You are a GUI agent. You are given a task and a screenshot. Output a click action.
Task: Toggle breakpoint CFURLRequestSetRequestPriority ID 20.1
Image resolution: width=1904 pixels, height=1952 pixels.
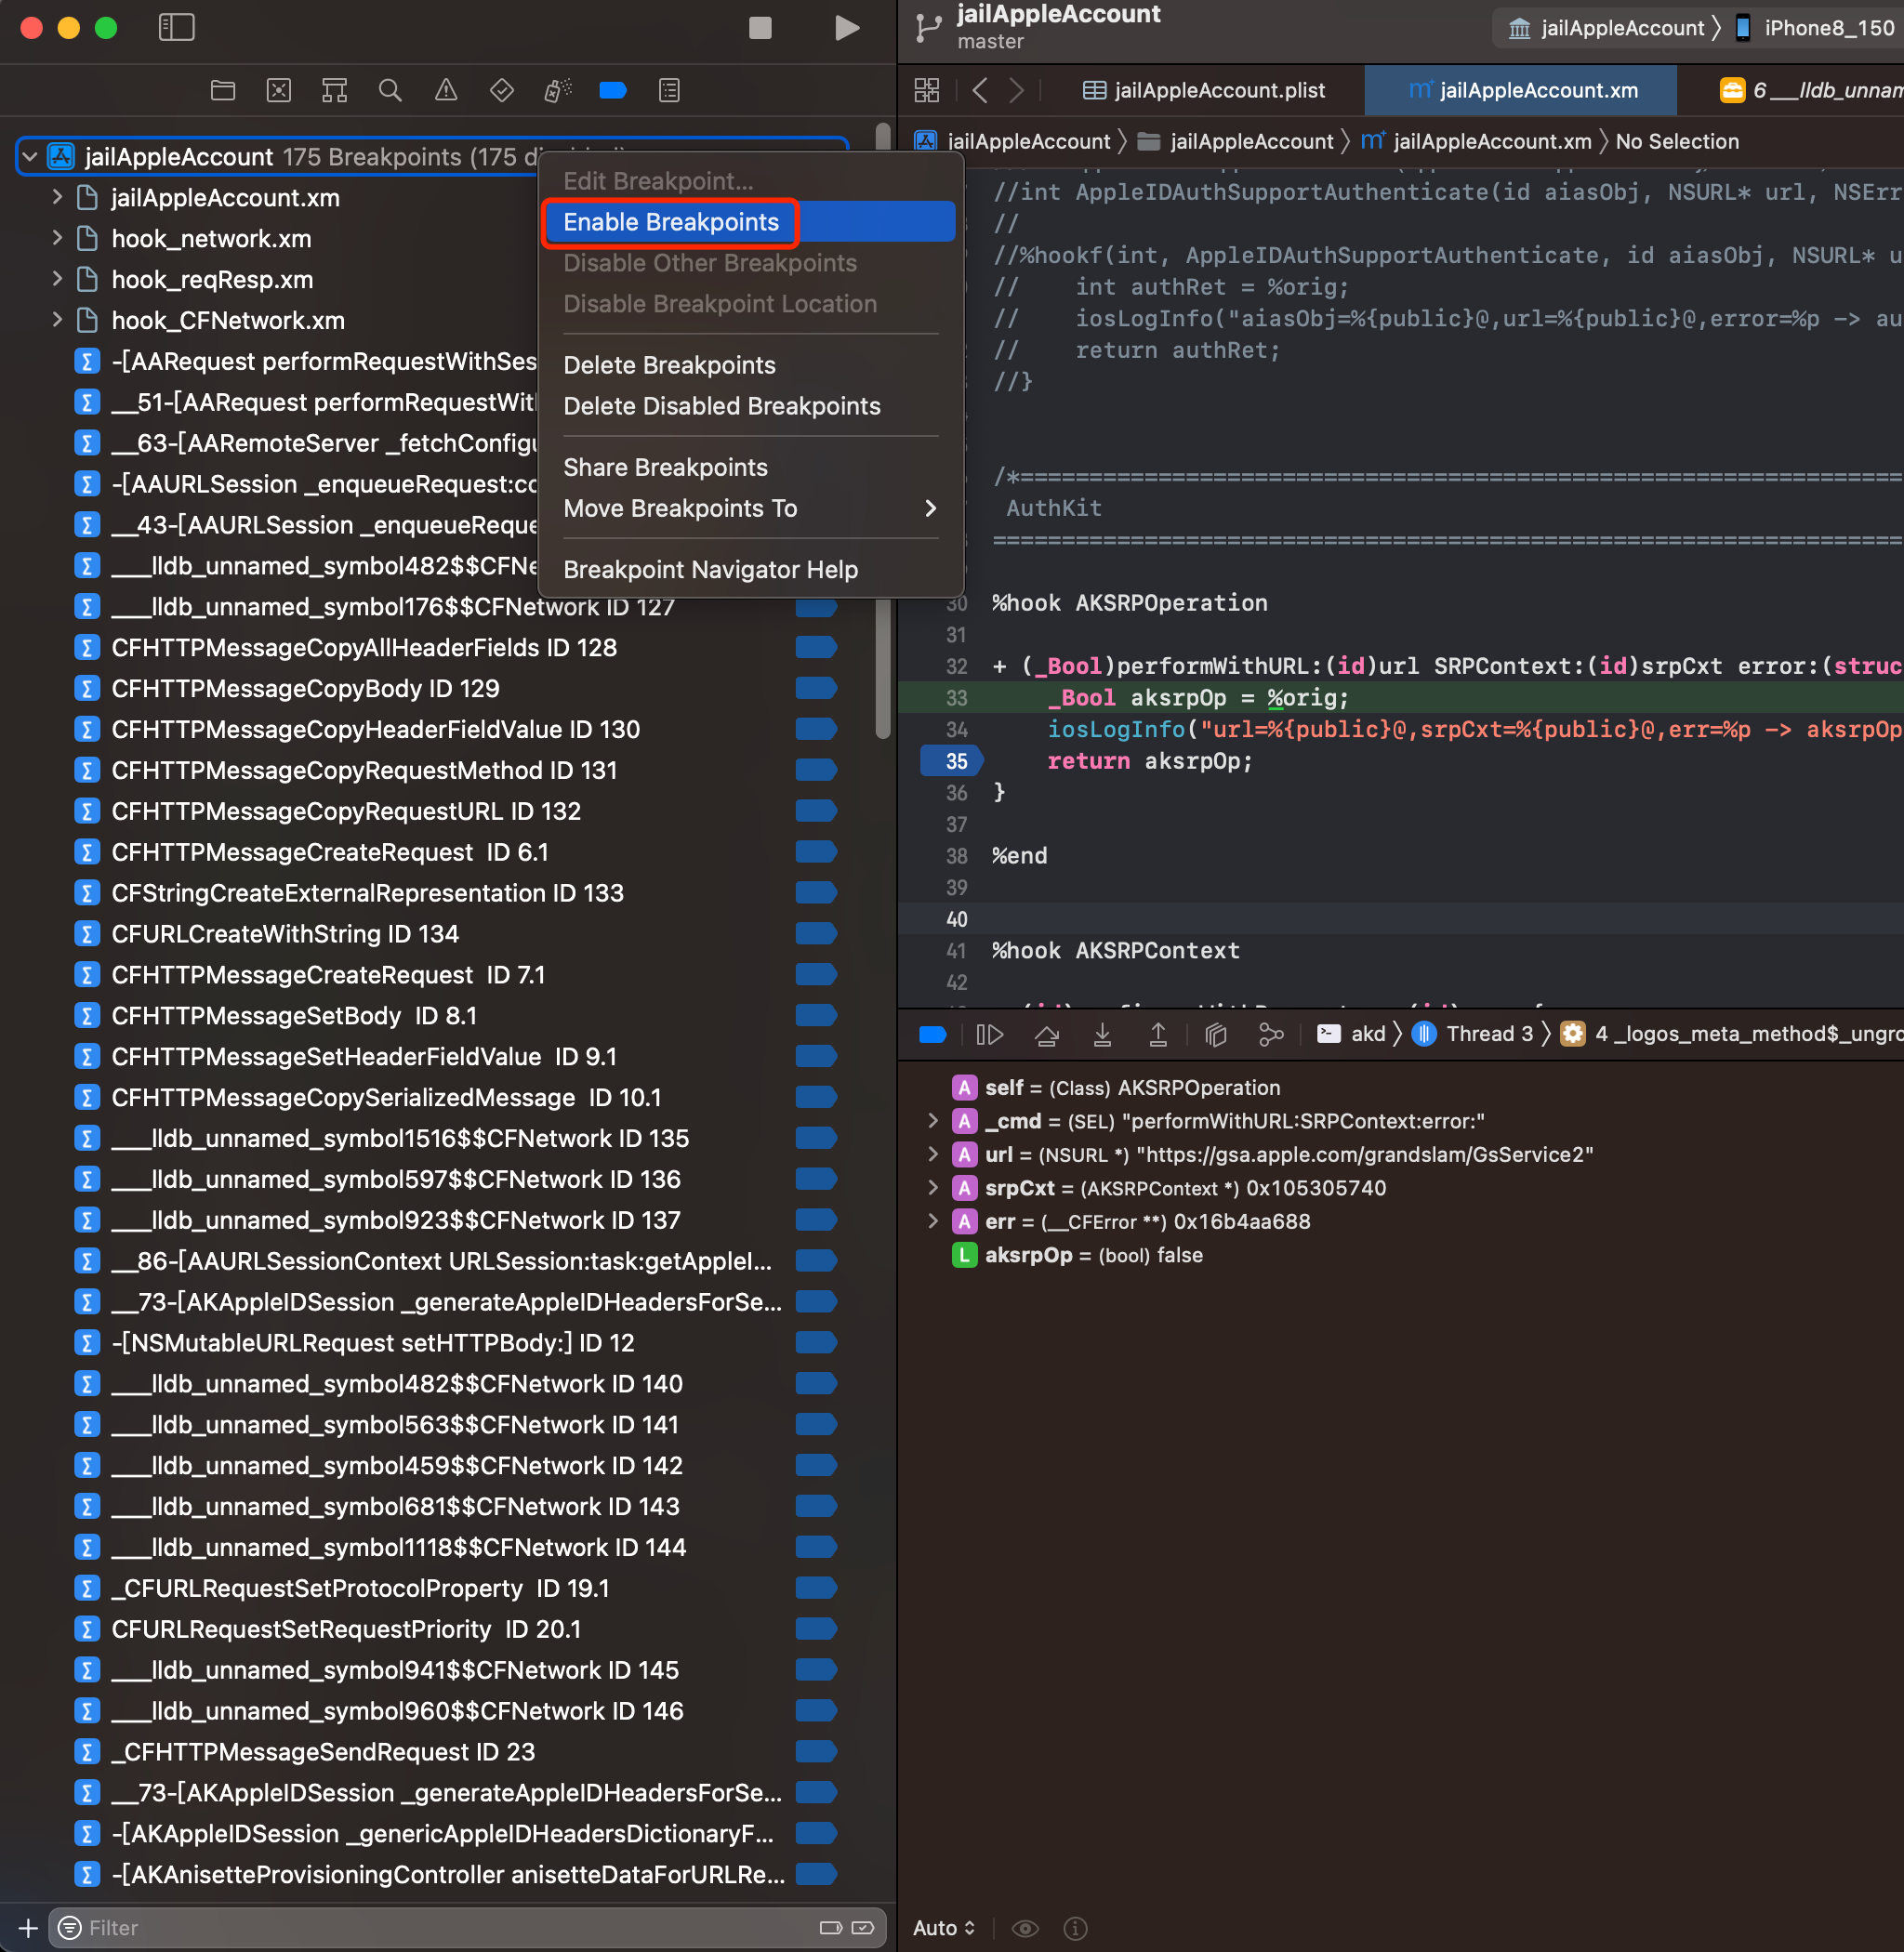[816, 1629]
